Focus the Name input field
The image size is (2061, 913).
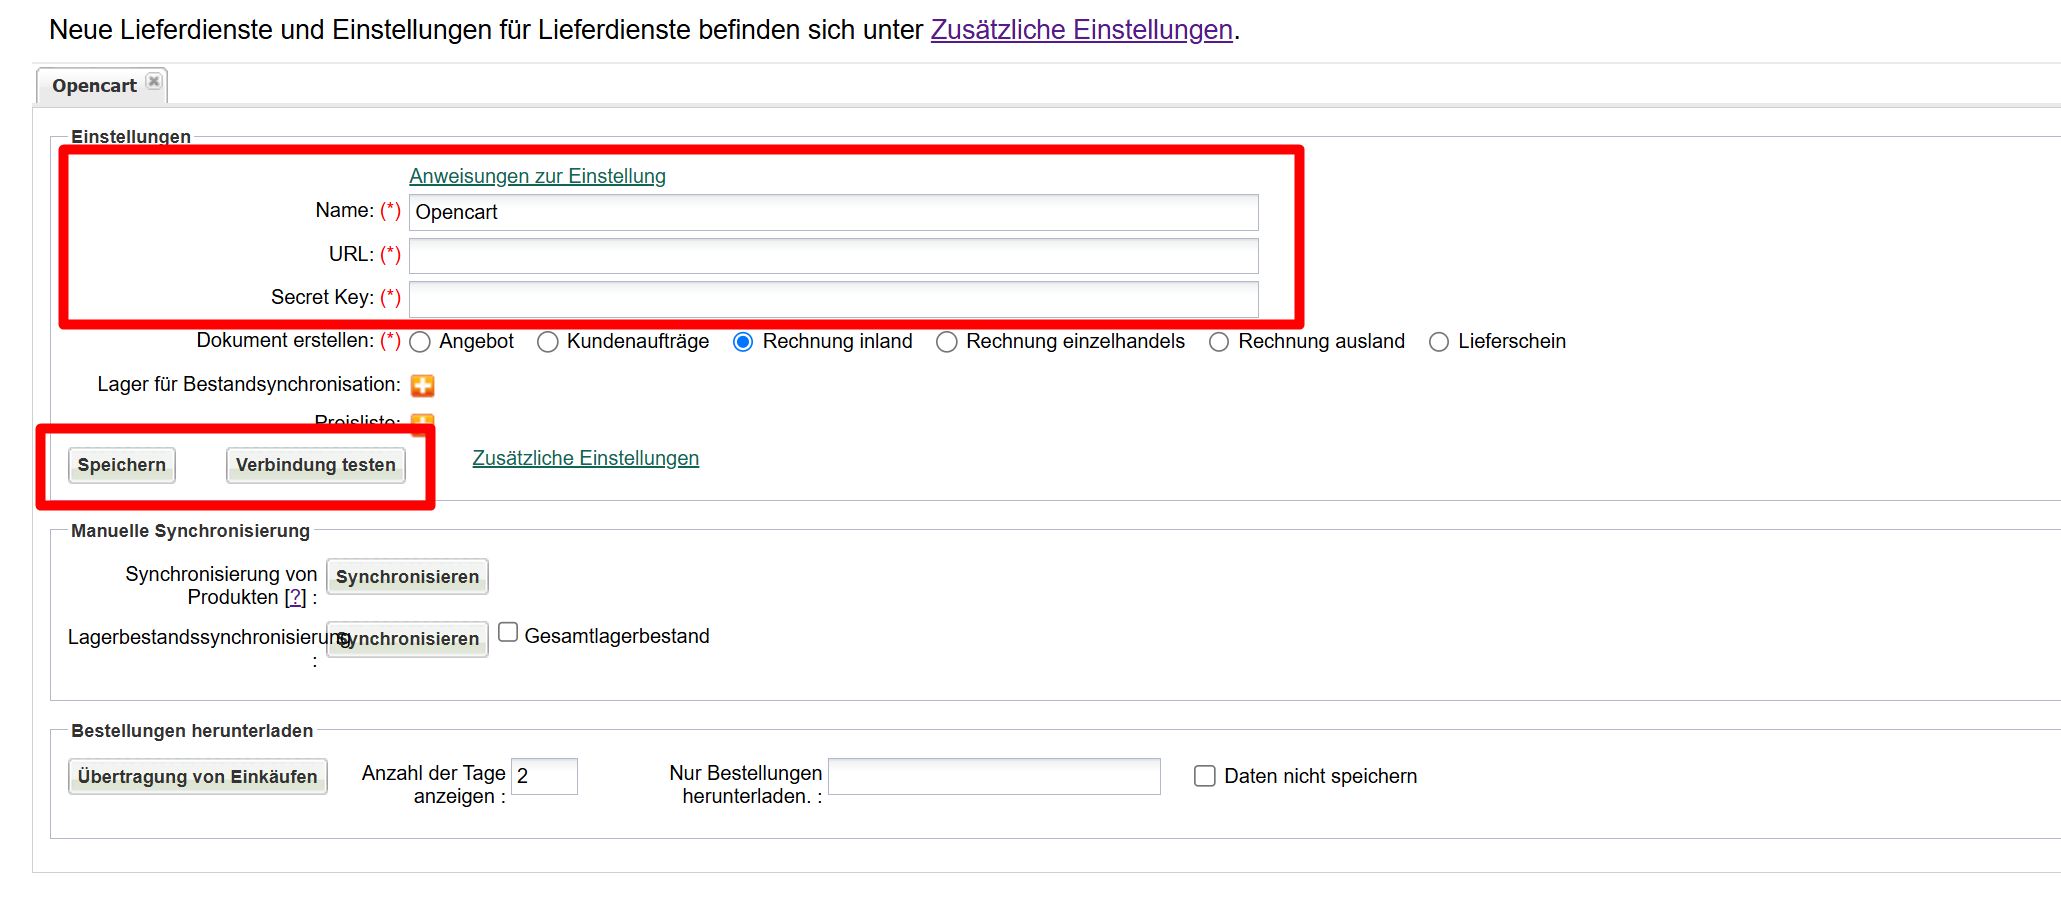coord(834,212)
